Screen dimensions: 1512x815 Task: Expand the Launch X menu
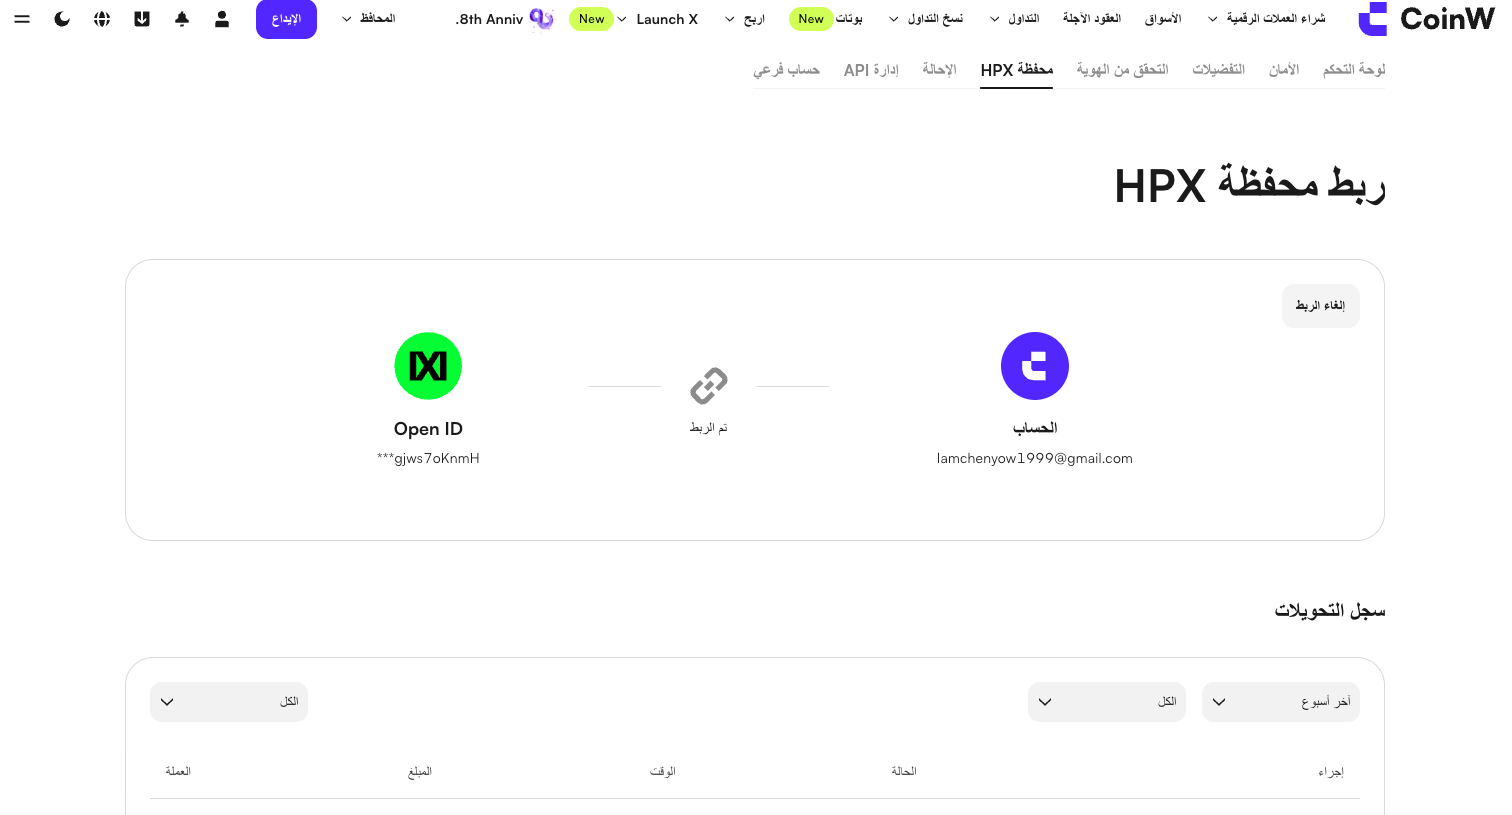(657, 19)
